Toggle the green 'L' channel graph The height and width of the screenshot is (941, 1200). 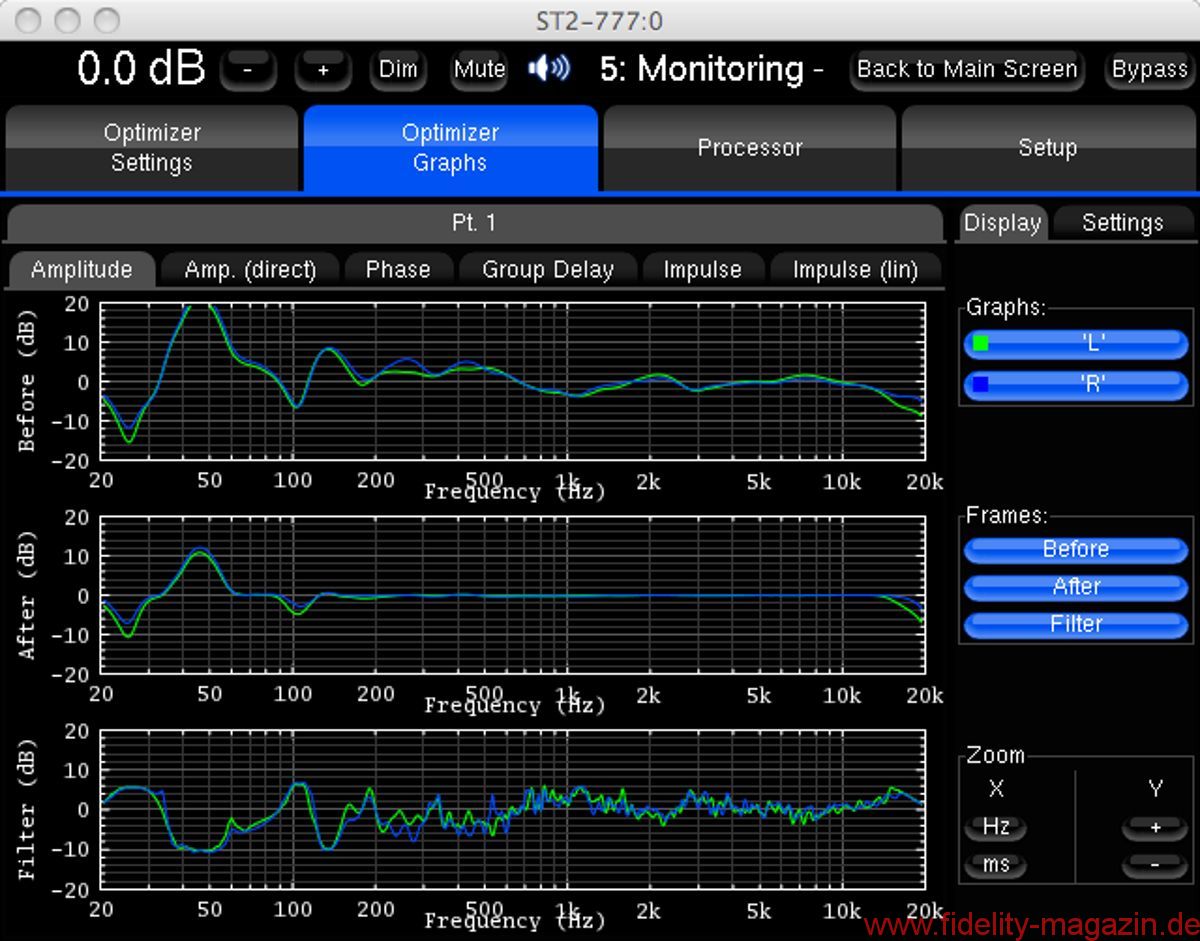[1076, 344]
